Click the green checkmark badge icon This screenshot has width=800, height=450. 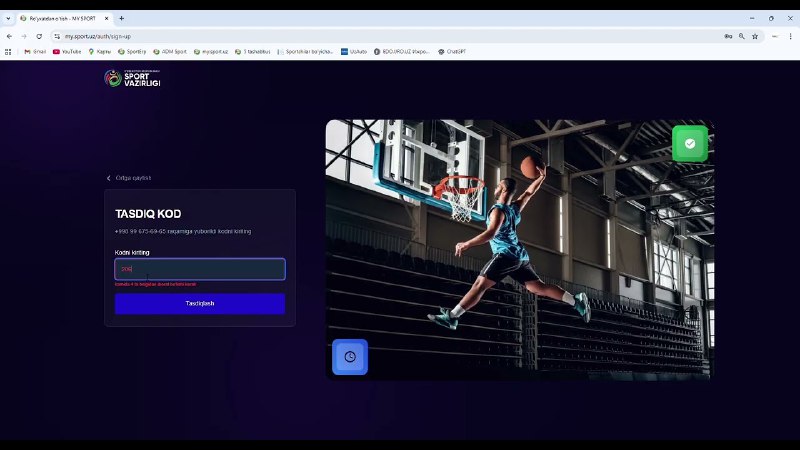(689, 144)
